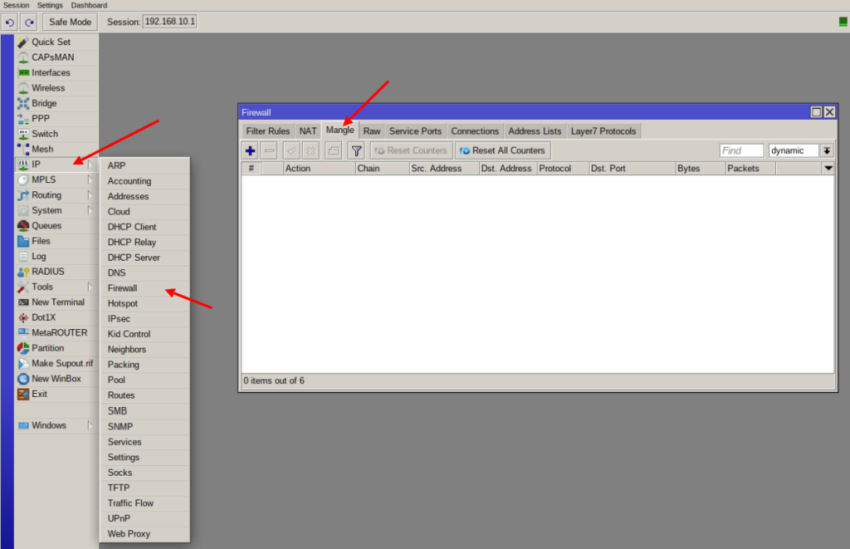Sort by Chain column header
The image size is (850, 549).
point(382,169)
